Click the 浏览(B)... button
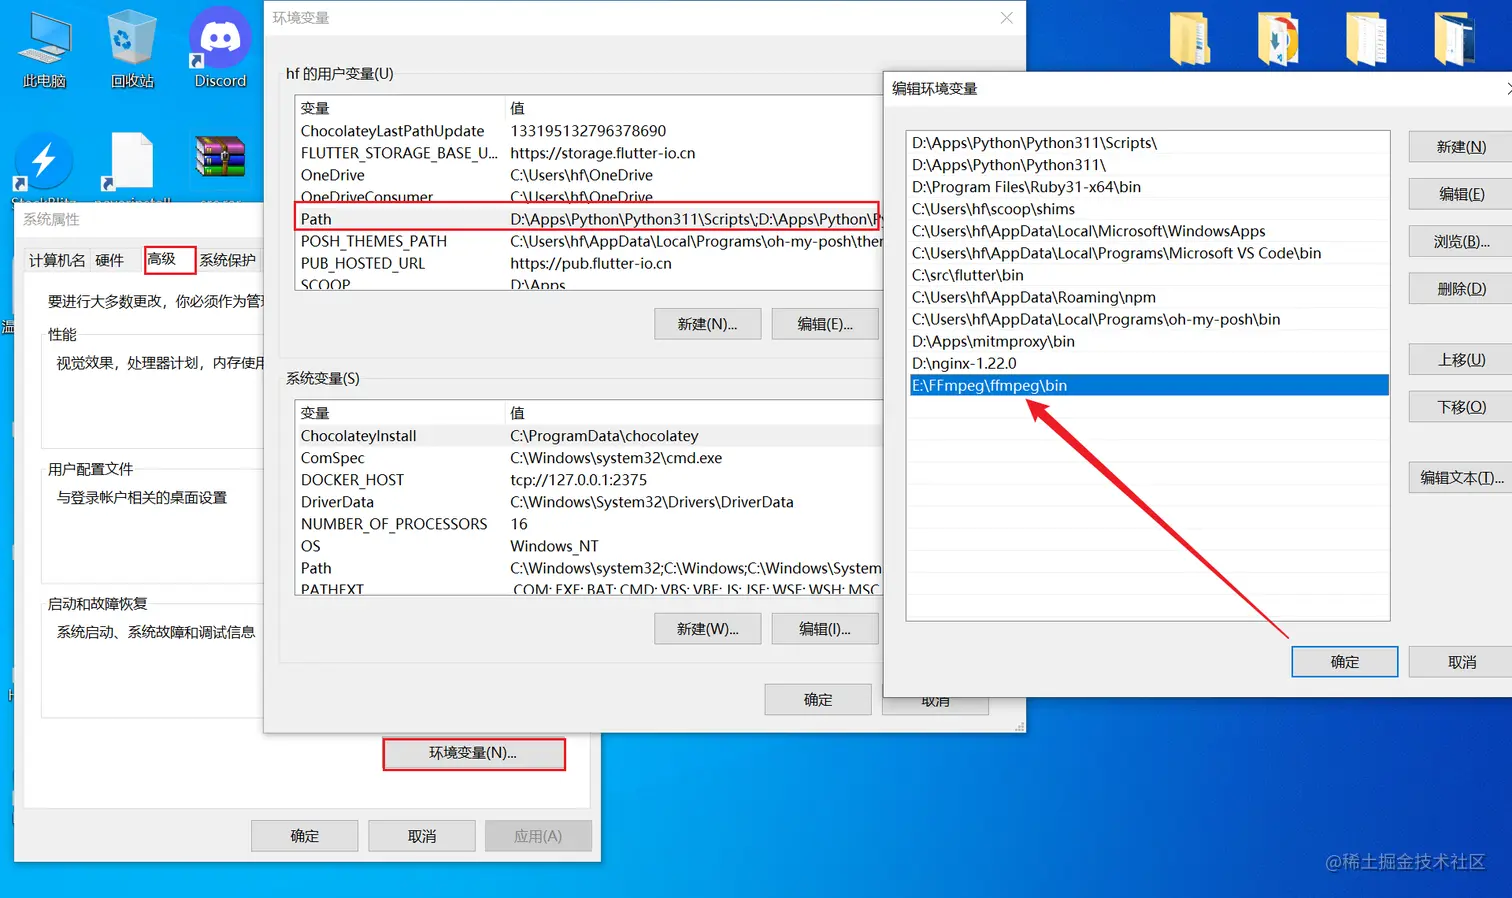This screenshot has height=898, width=1512. pyautogui.click(x=1461, y=242)
